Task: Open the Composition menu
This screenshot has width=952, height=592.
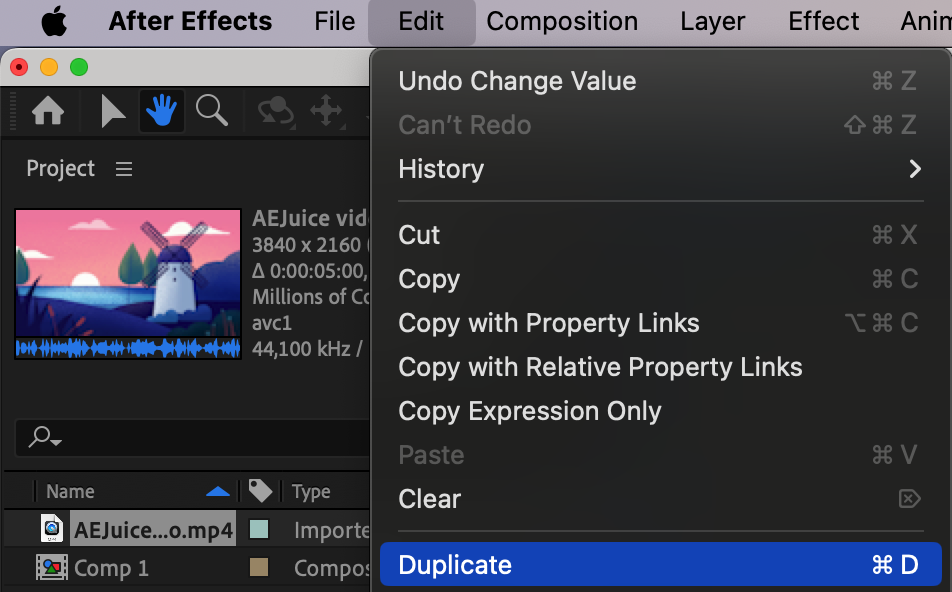Action: (562, 22)
